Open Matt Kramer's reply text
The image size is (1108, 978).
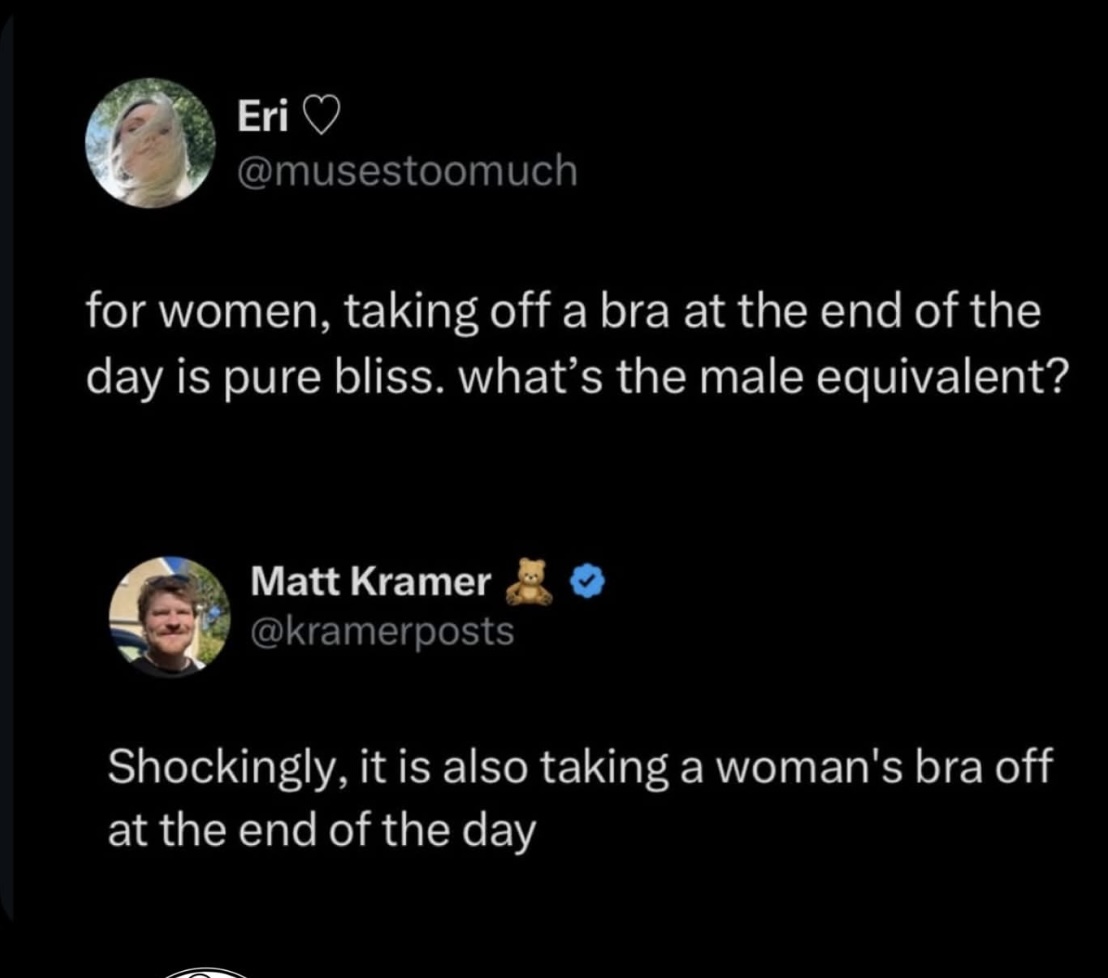(x=580, y=798)
